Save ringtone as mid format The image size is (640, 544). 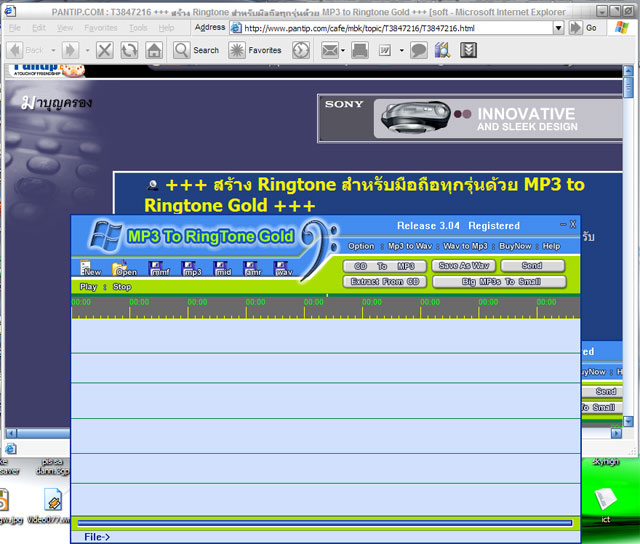222,269
